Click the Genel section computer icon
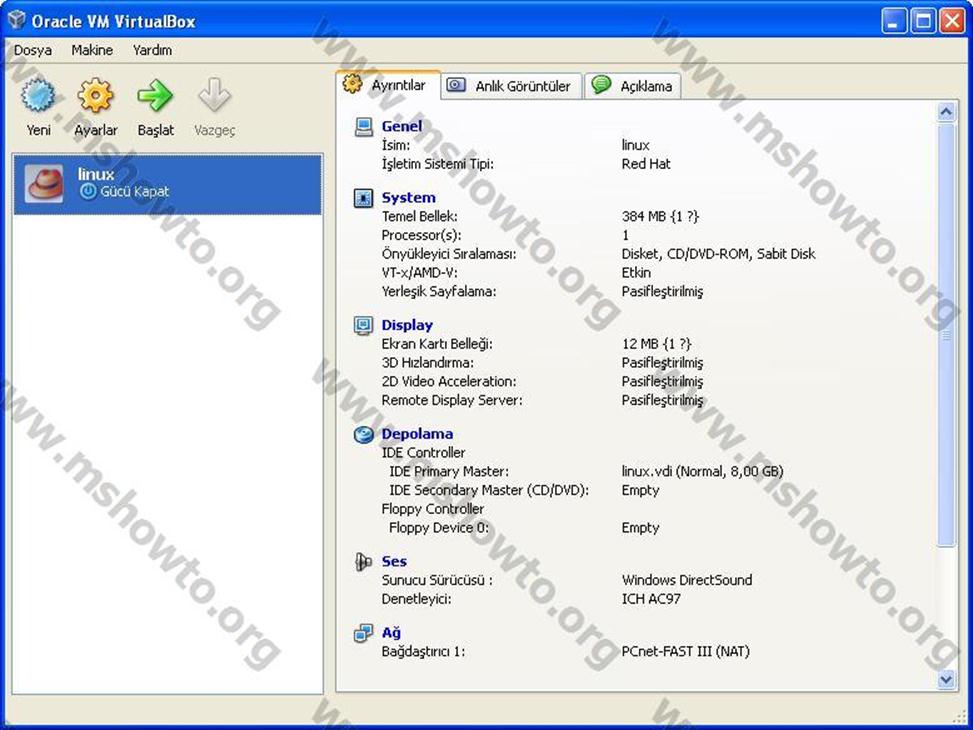This screenshot has width=973, height=730. [x=364, y=127]
